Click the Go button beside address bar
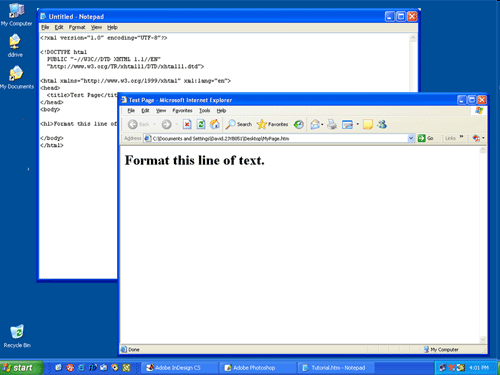Screen dimensions: 500x375 pyautogui.click(x=426, y=138)
